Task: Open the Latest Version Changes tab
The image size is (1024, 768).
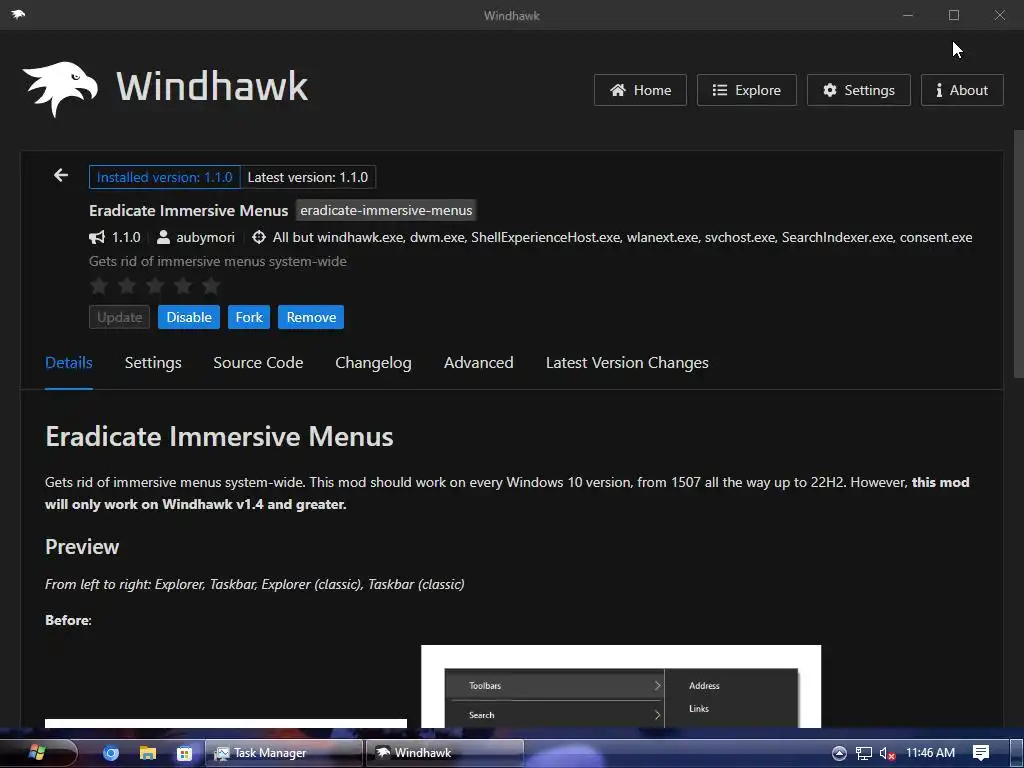Action: [x=627, y=363]
